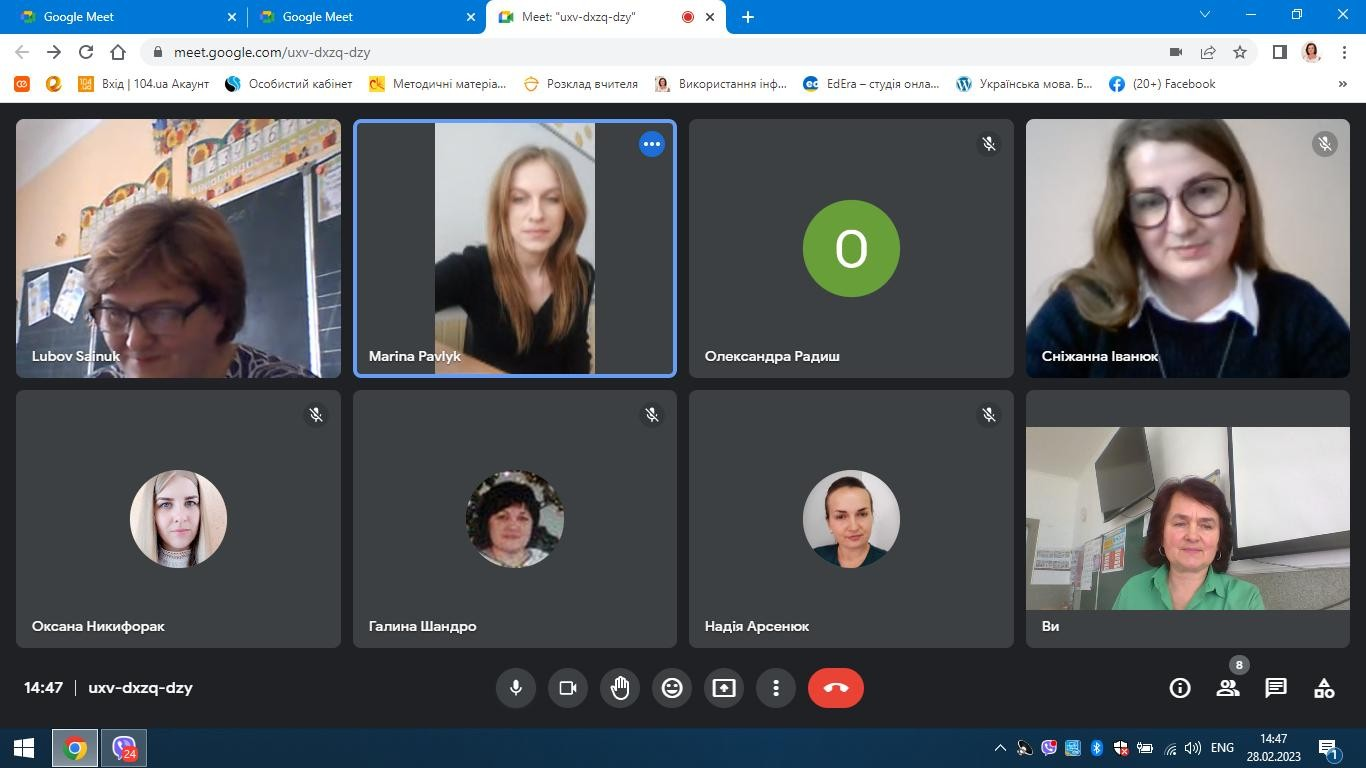1366x768 pixels.
Task: Open the Використання інф... bookmark
Action: click(x=721, y=84)
